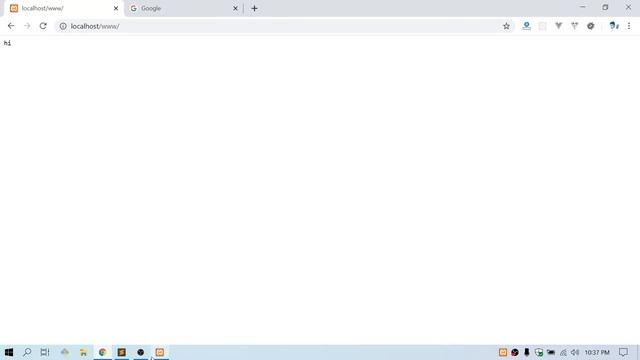640x360 pixels.
Task: Open the blue download extension icon
Action: (527, 26)
